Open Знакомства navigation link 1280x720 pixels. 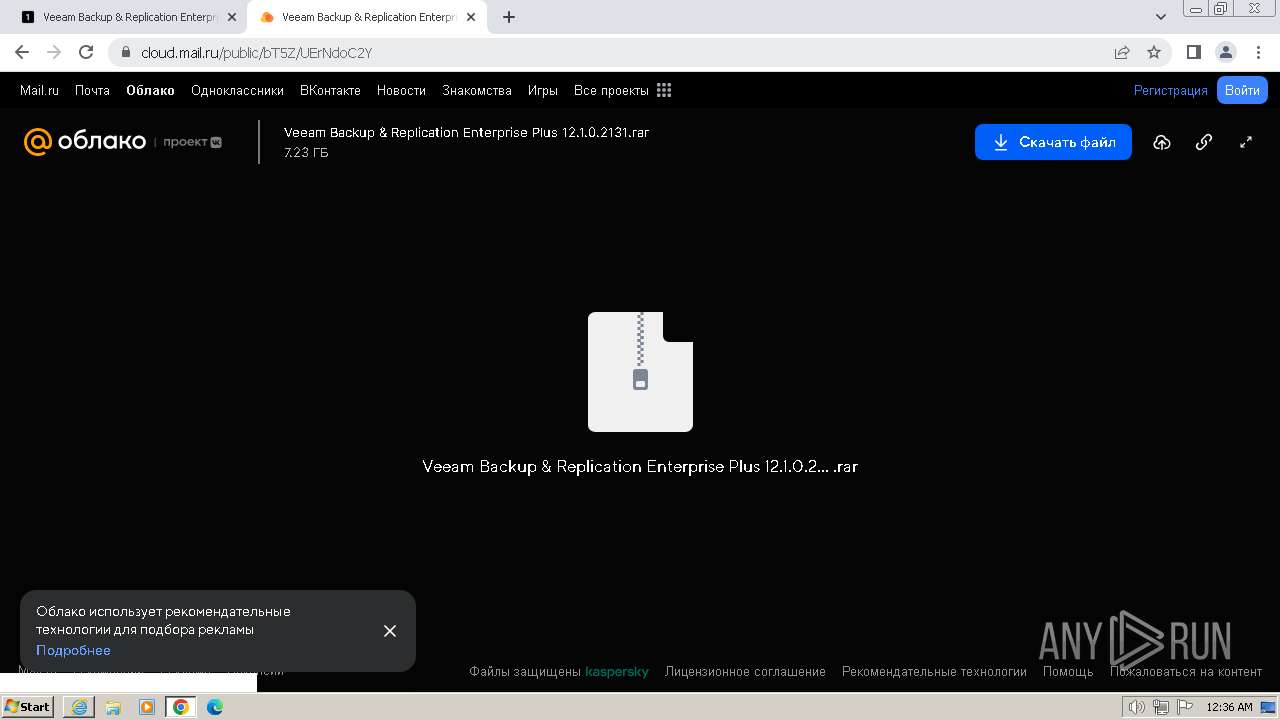tap(477, 90)
